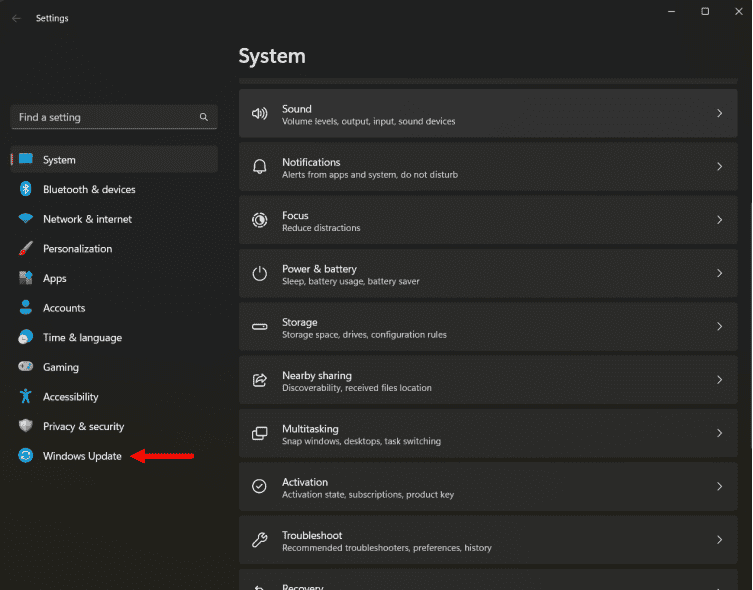Image resolution: width=753 pixels, height=590 pixels.
Task: Open the Multitasking settings row
Action: (x=488, y=433)
